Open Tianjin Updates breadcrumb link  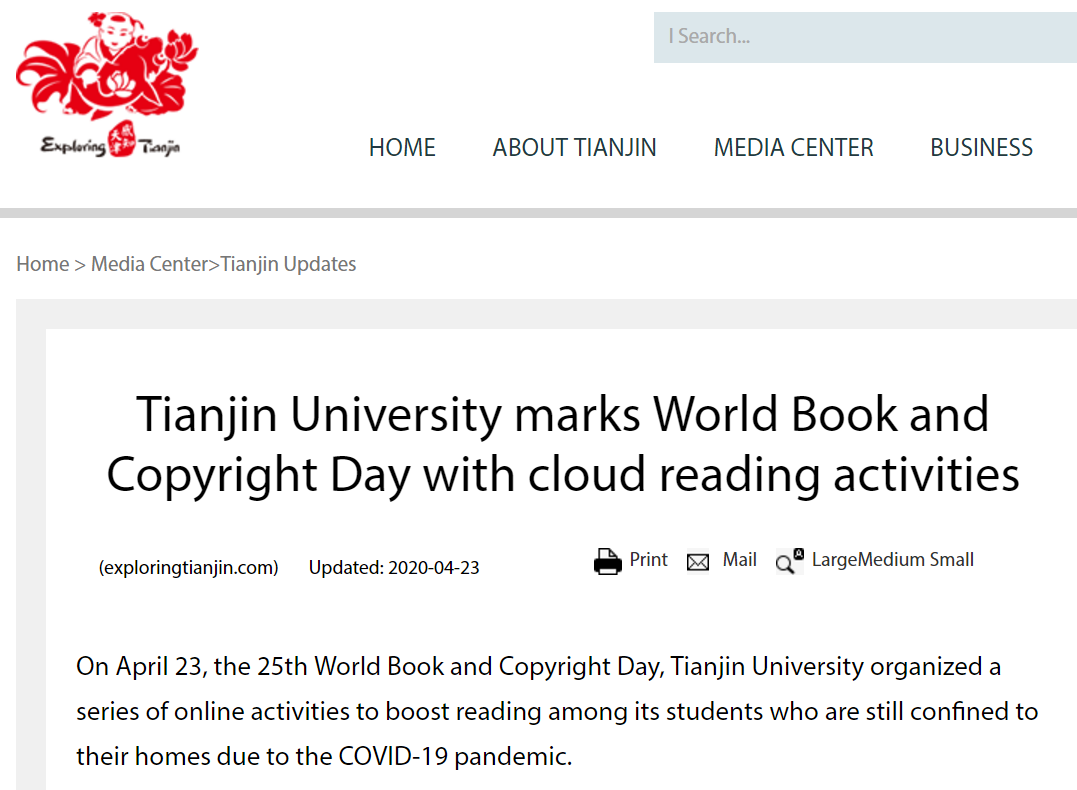[288, 264]
